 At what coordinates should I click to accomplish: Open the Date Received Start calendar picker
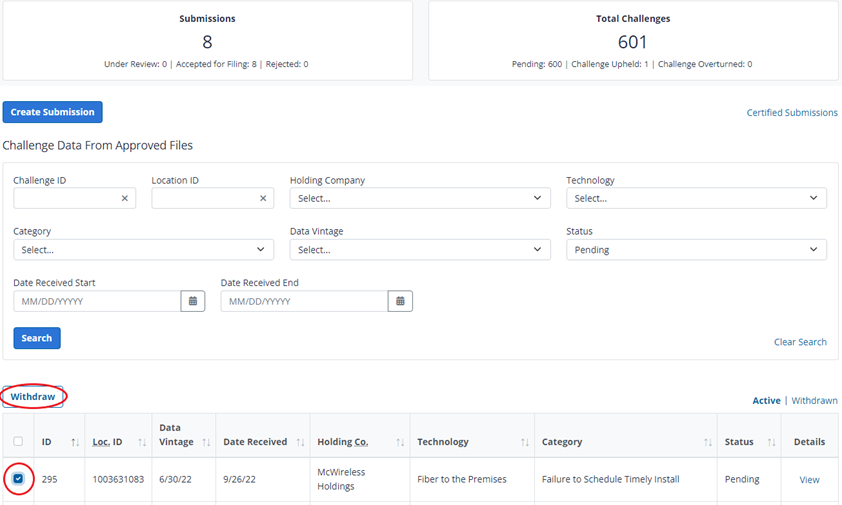pos(193,301)
